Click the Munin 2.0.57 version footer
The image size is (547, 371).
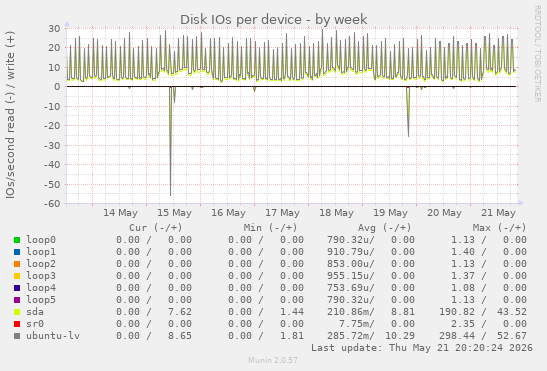(x=273, y=360)
